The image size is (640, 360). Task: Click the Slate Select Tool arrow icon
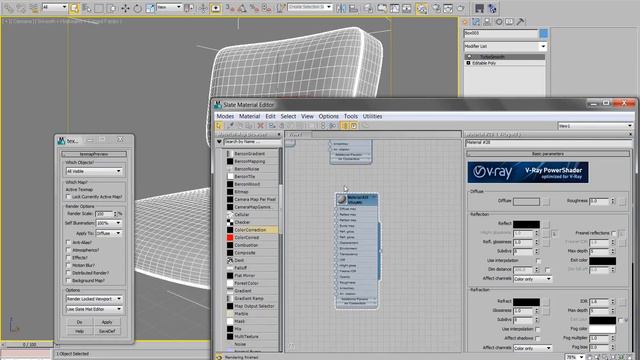[220, 126]
